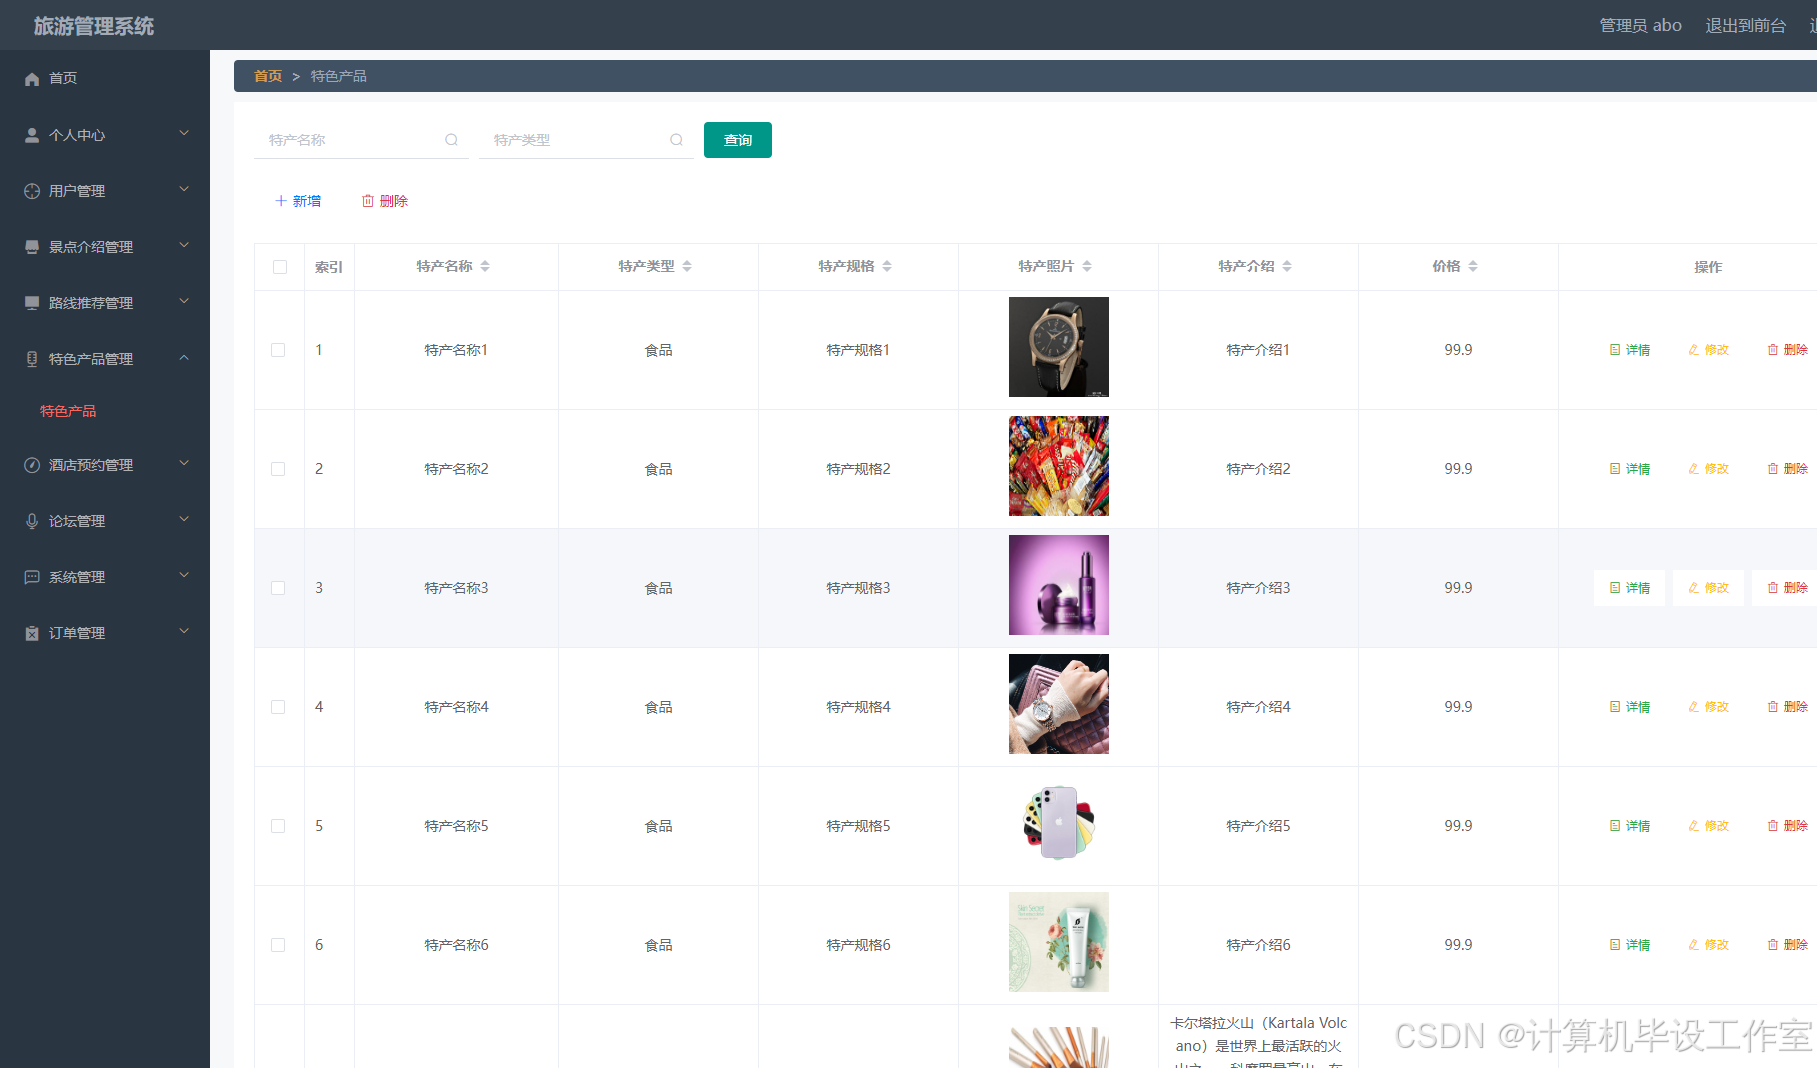Sort the table by 特产照片 column

(x=1087, y=266)
